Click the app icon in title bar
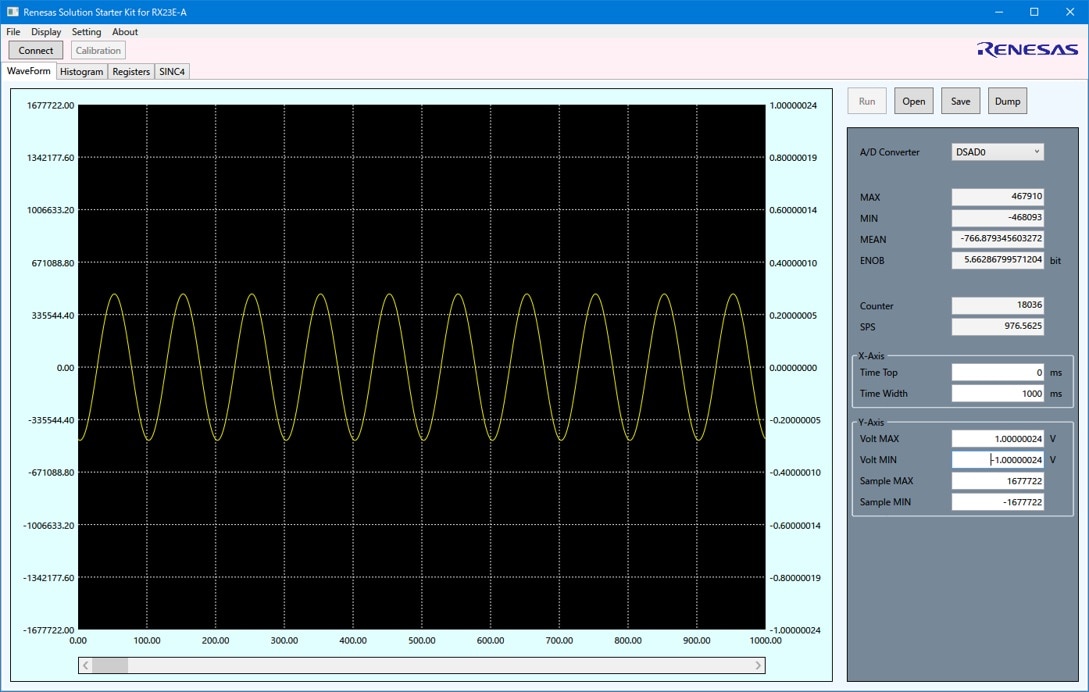Viewport: 1089px width, 692px height. tap(13, 12)
